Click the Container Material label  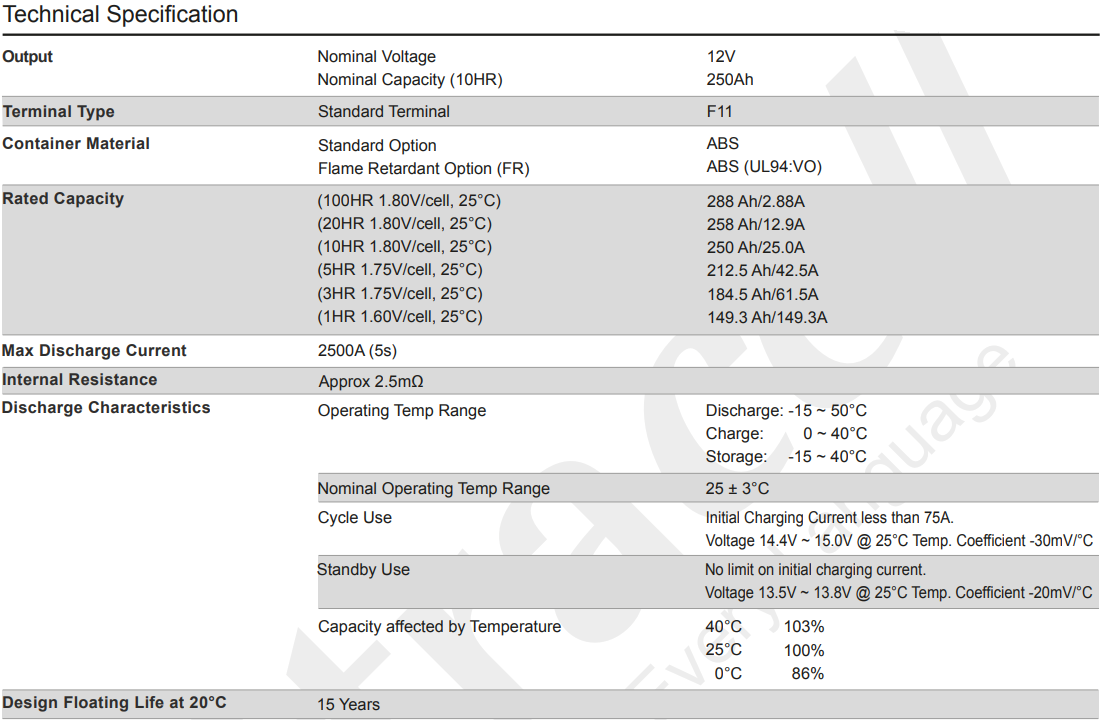pos(76,144)
